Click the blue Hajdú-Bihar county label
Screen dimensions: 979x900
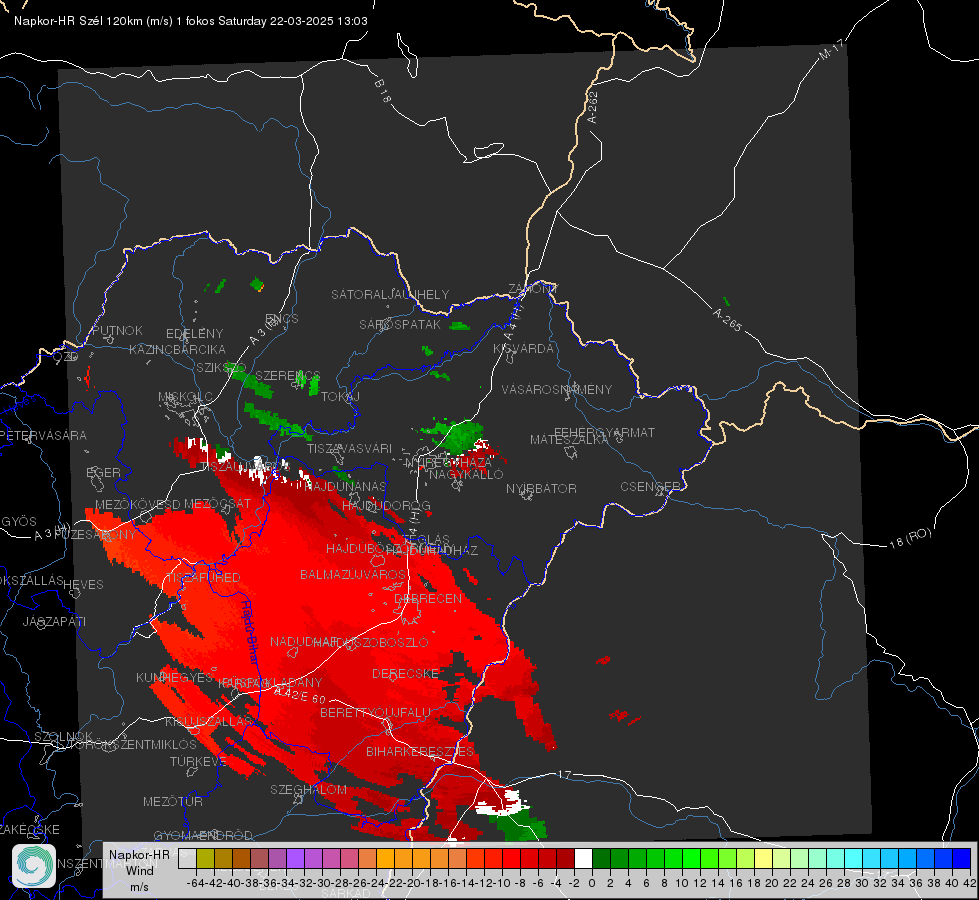pos(250,631)
